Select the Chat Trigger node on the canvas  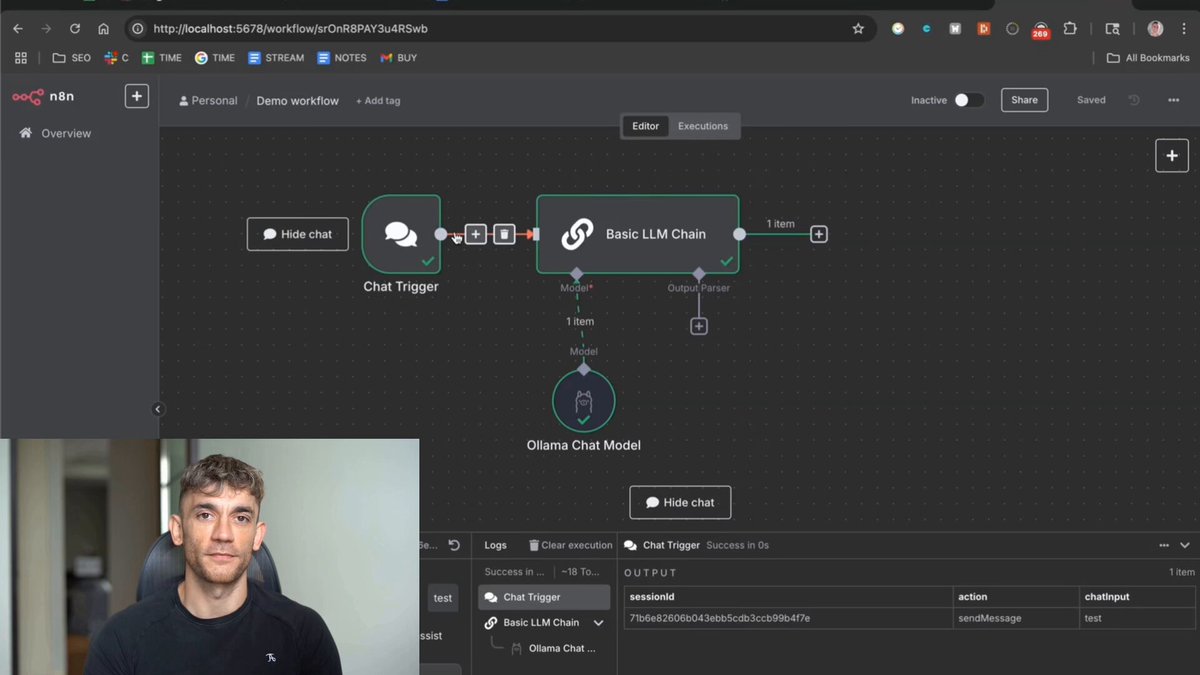tap(401, 234)
